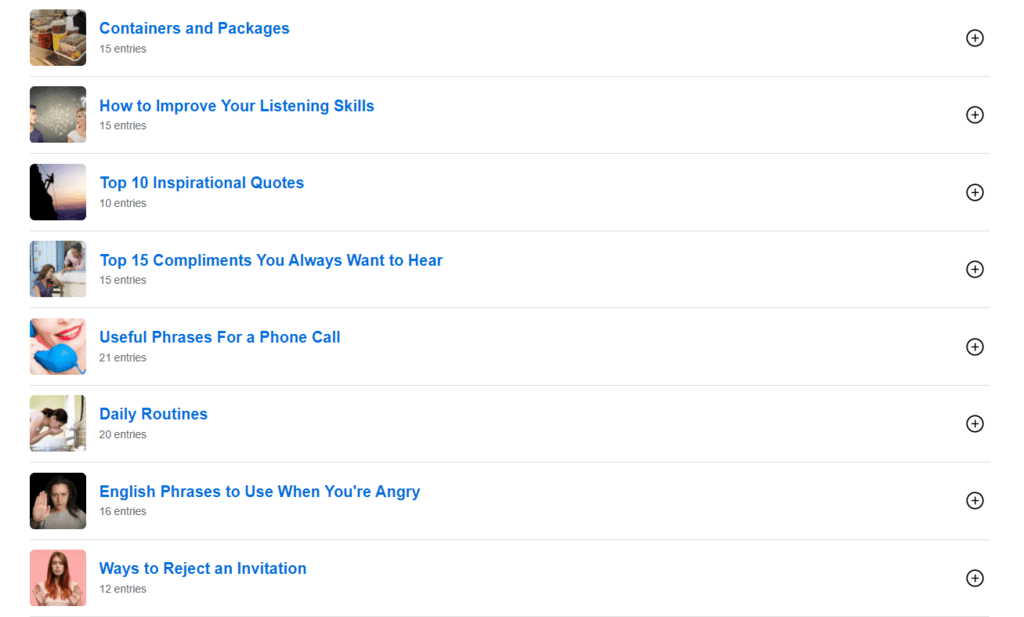Open Useful Phrases For a Phone Call
Screen dimensions: 1024x617
(x=219, y=337)
